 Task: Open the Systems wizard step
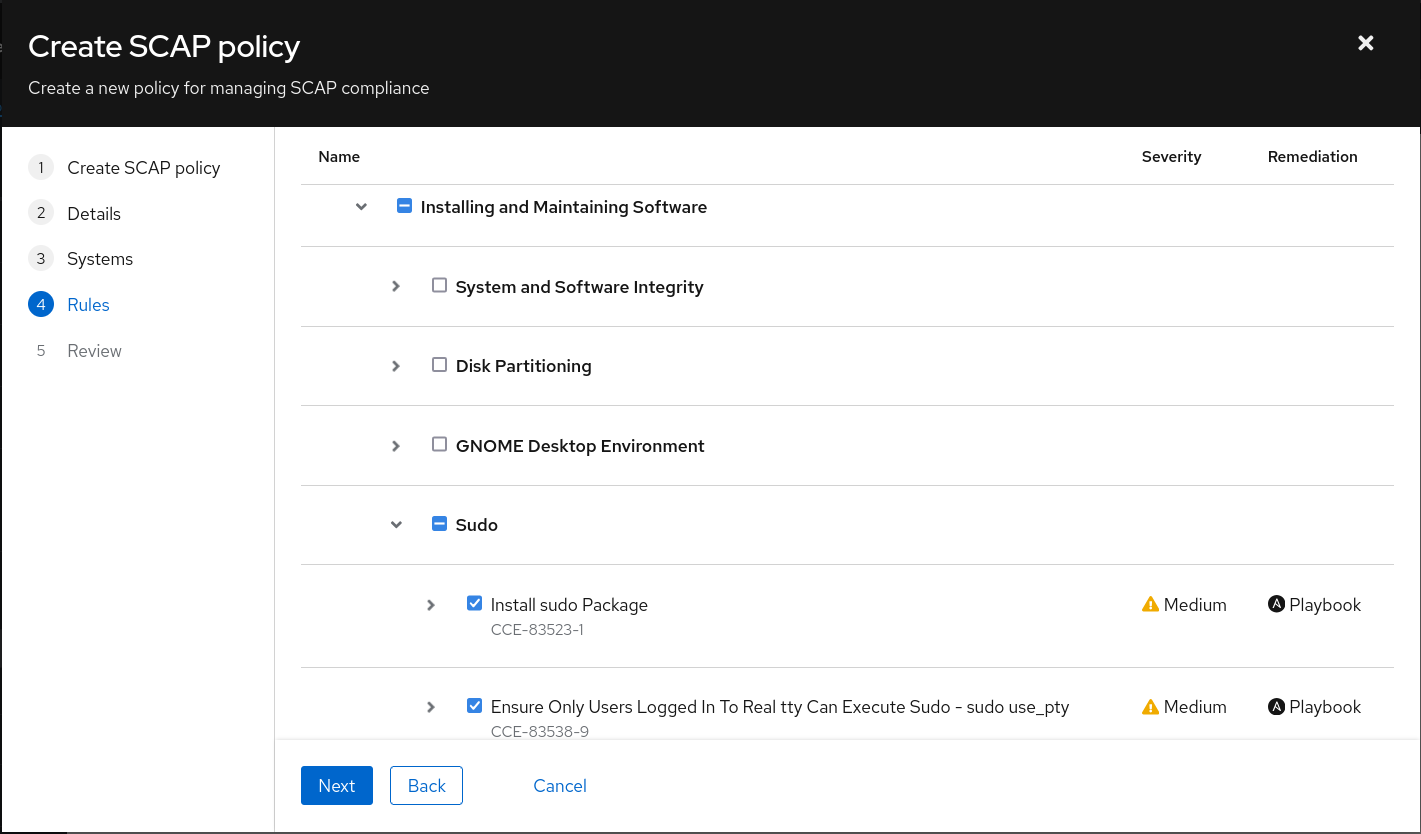100,259
